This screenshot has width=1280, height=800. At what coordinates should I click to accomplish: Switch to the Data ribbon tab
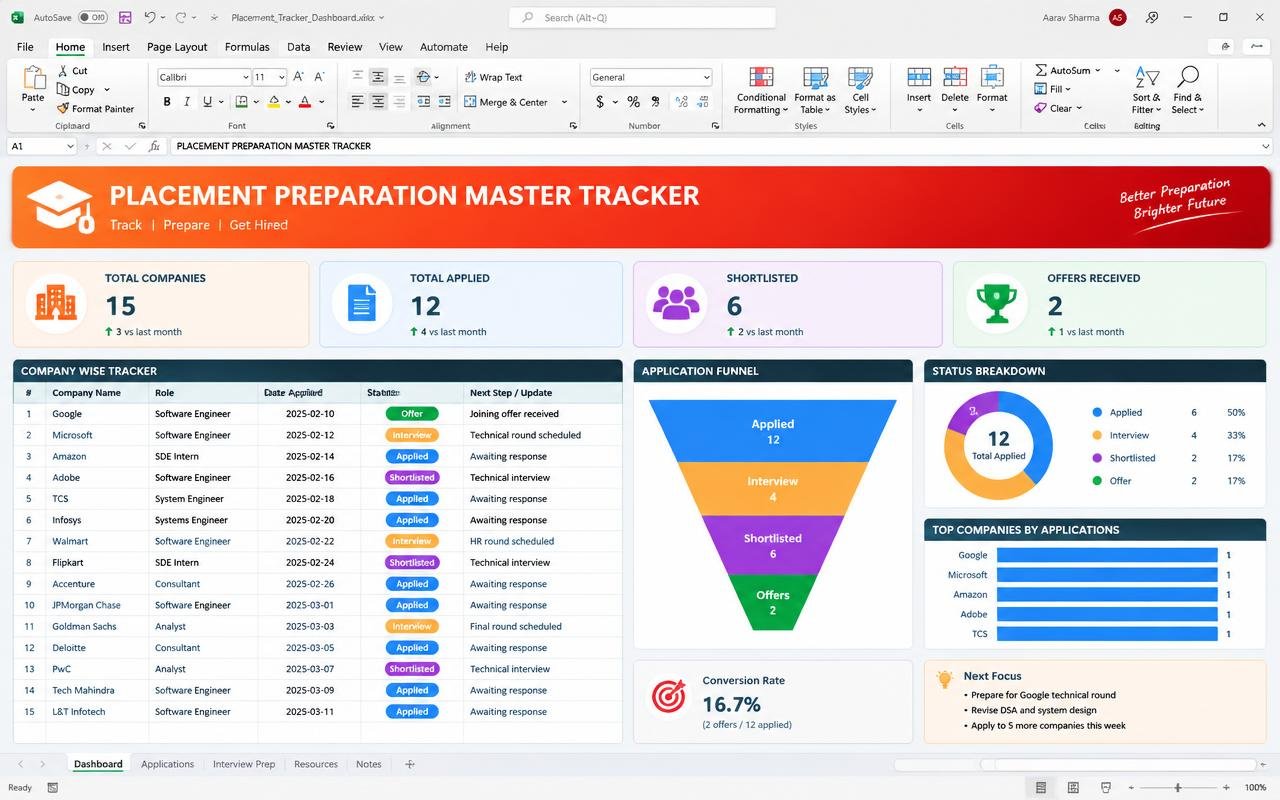[298, 47]
